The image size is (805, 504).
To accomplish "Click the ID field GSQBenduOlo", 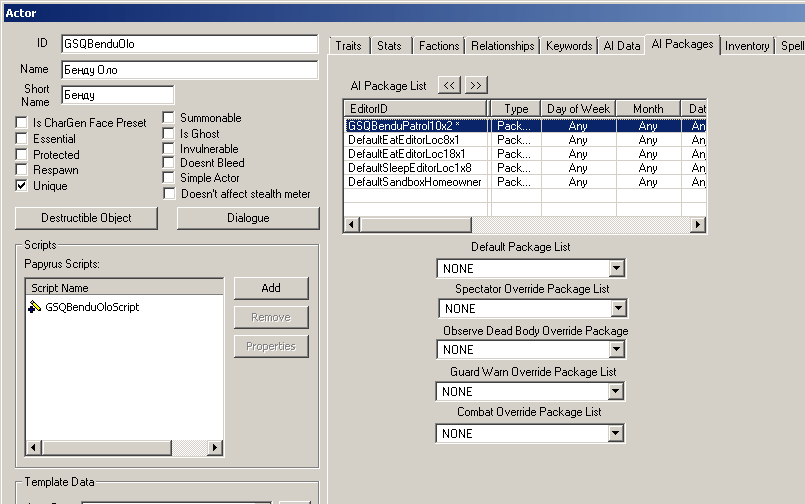I will pyautogui.click(x=189, y=44).
